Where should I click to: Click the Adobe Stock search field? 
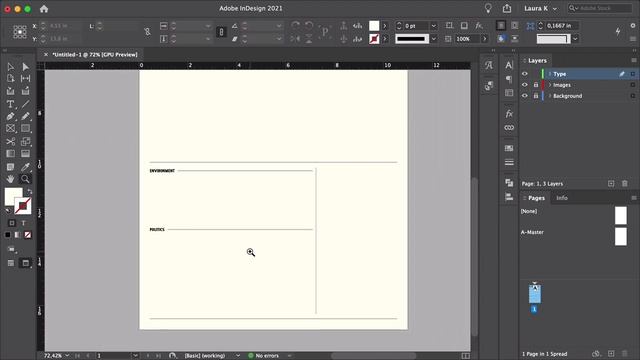tap(600, 8)
